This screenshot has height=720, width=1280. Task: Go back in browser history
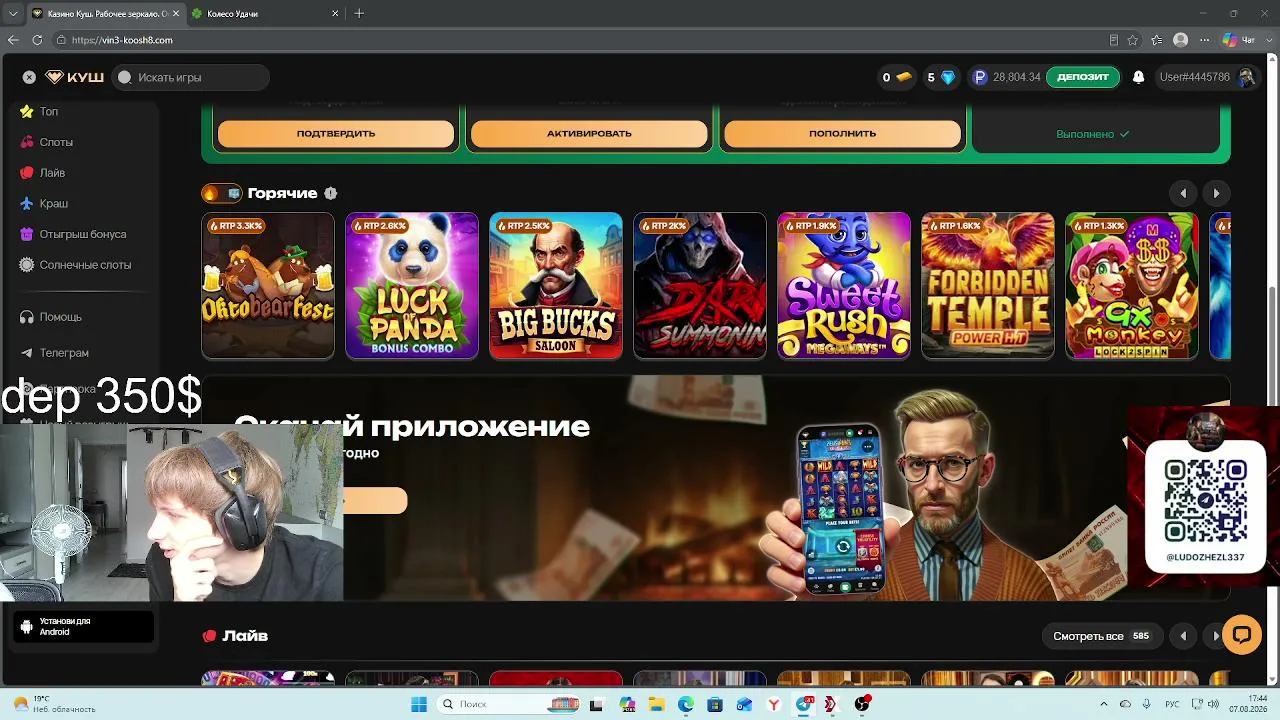click(x=13, y=40)
